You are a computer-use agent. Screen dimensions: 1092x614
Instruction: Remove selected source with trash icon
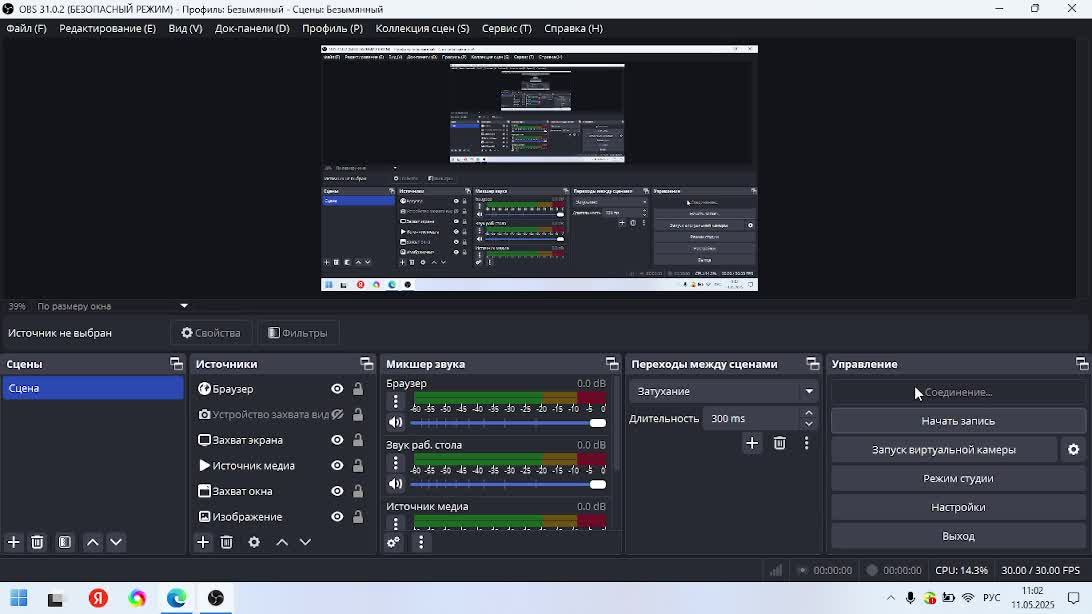pyautogui.click(x=226, y=542)
